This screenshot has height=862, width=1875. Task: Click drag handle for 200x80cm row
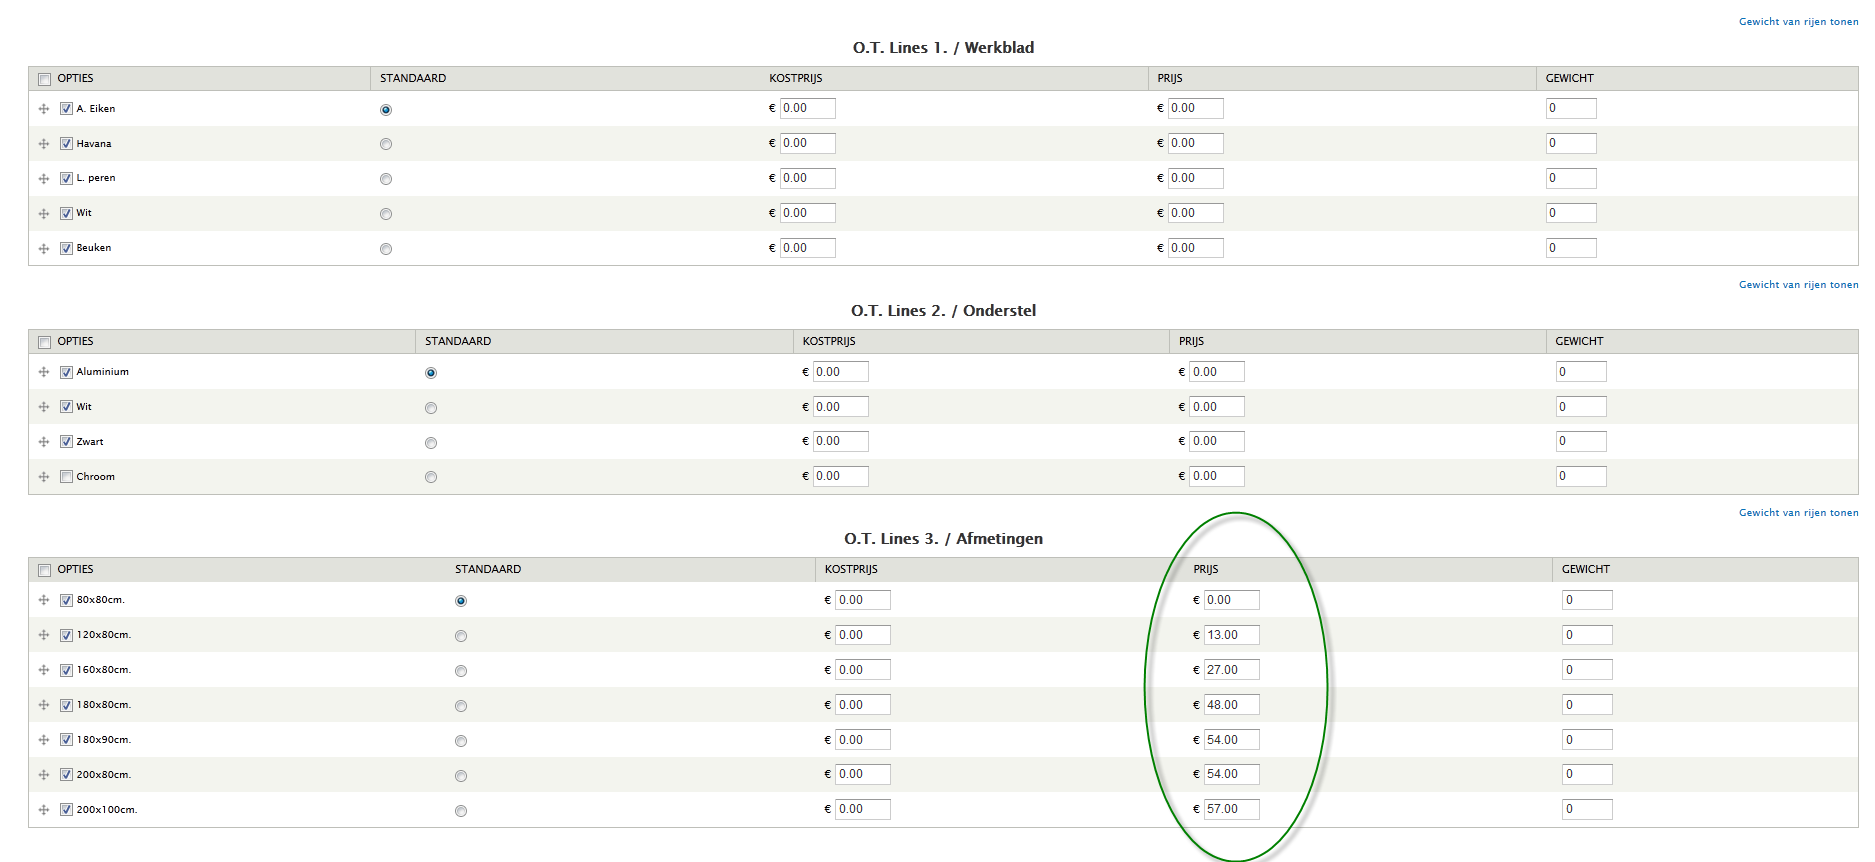pyautogui.click(x=44, y=775)
